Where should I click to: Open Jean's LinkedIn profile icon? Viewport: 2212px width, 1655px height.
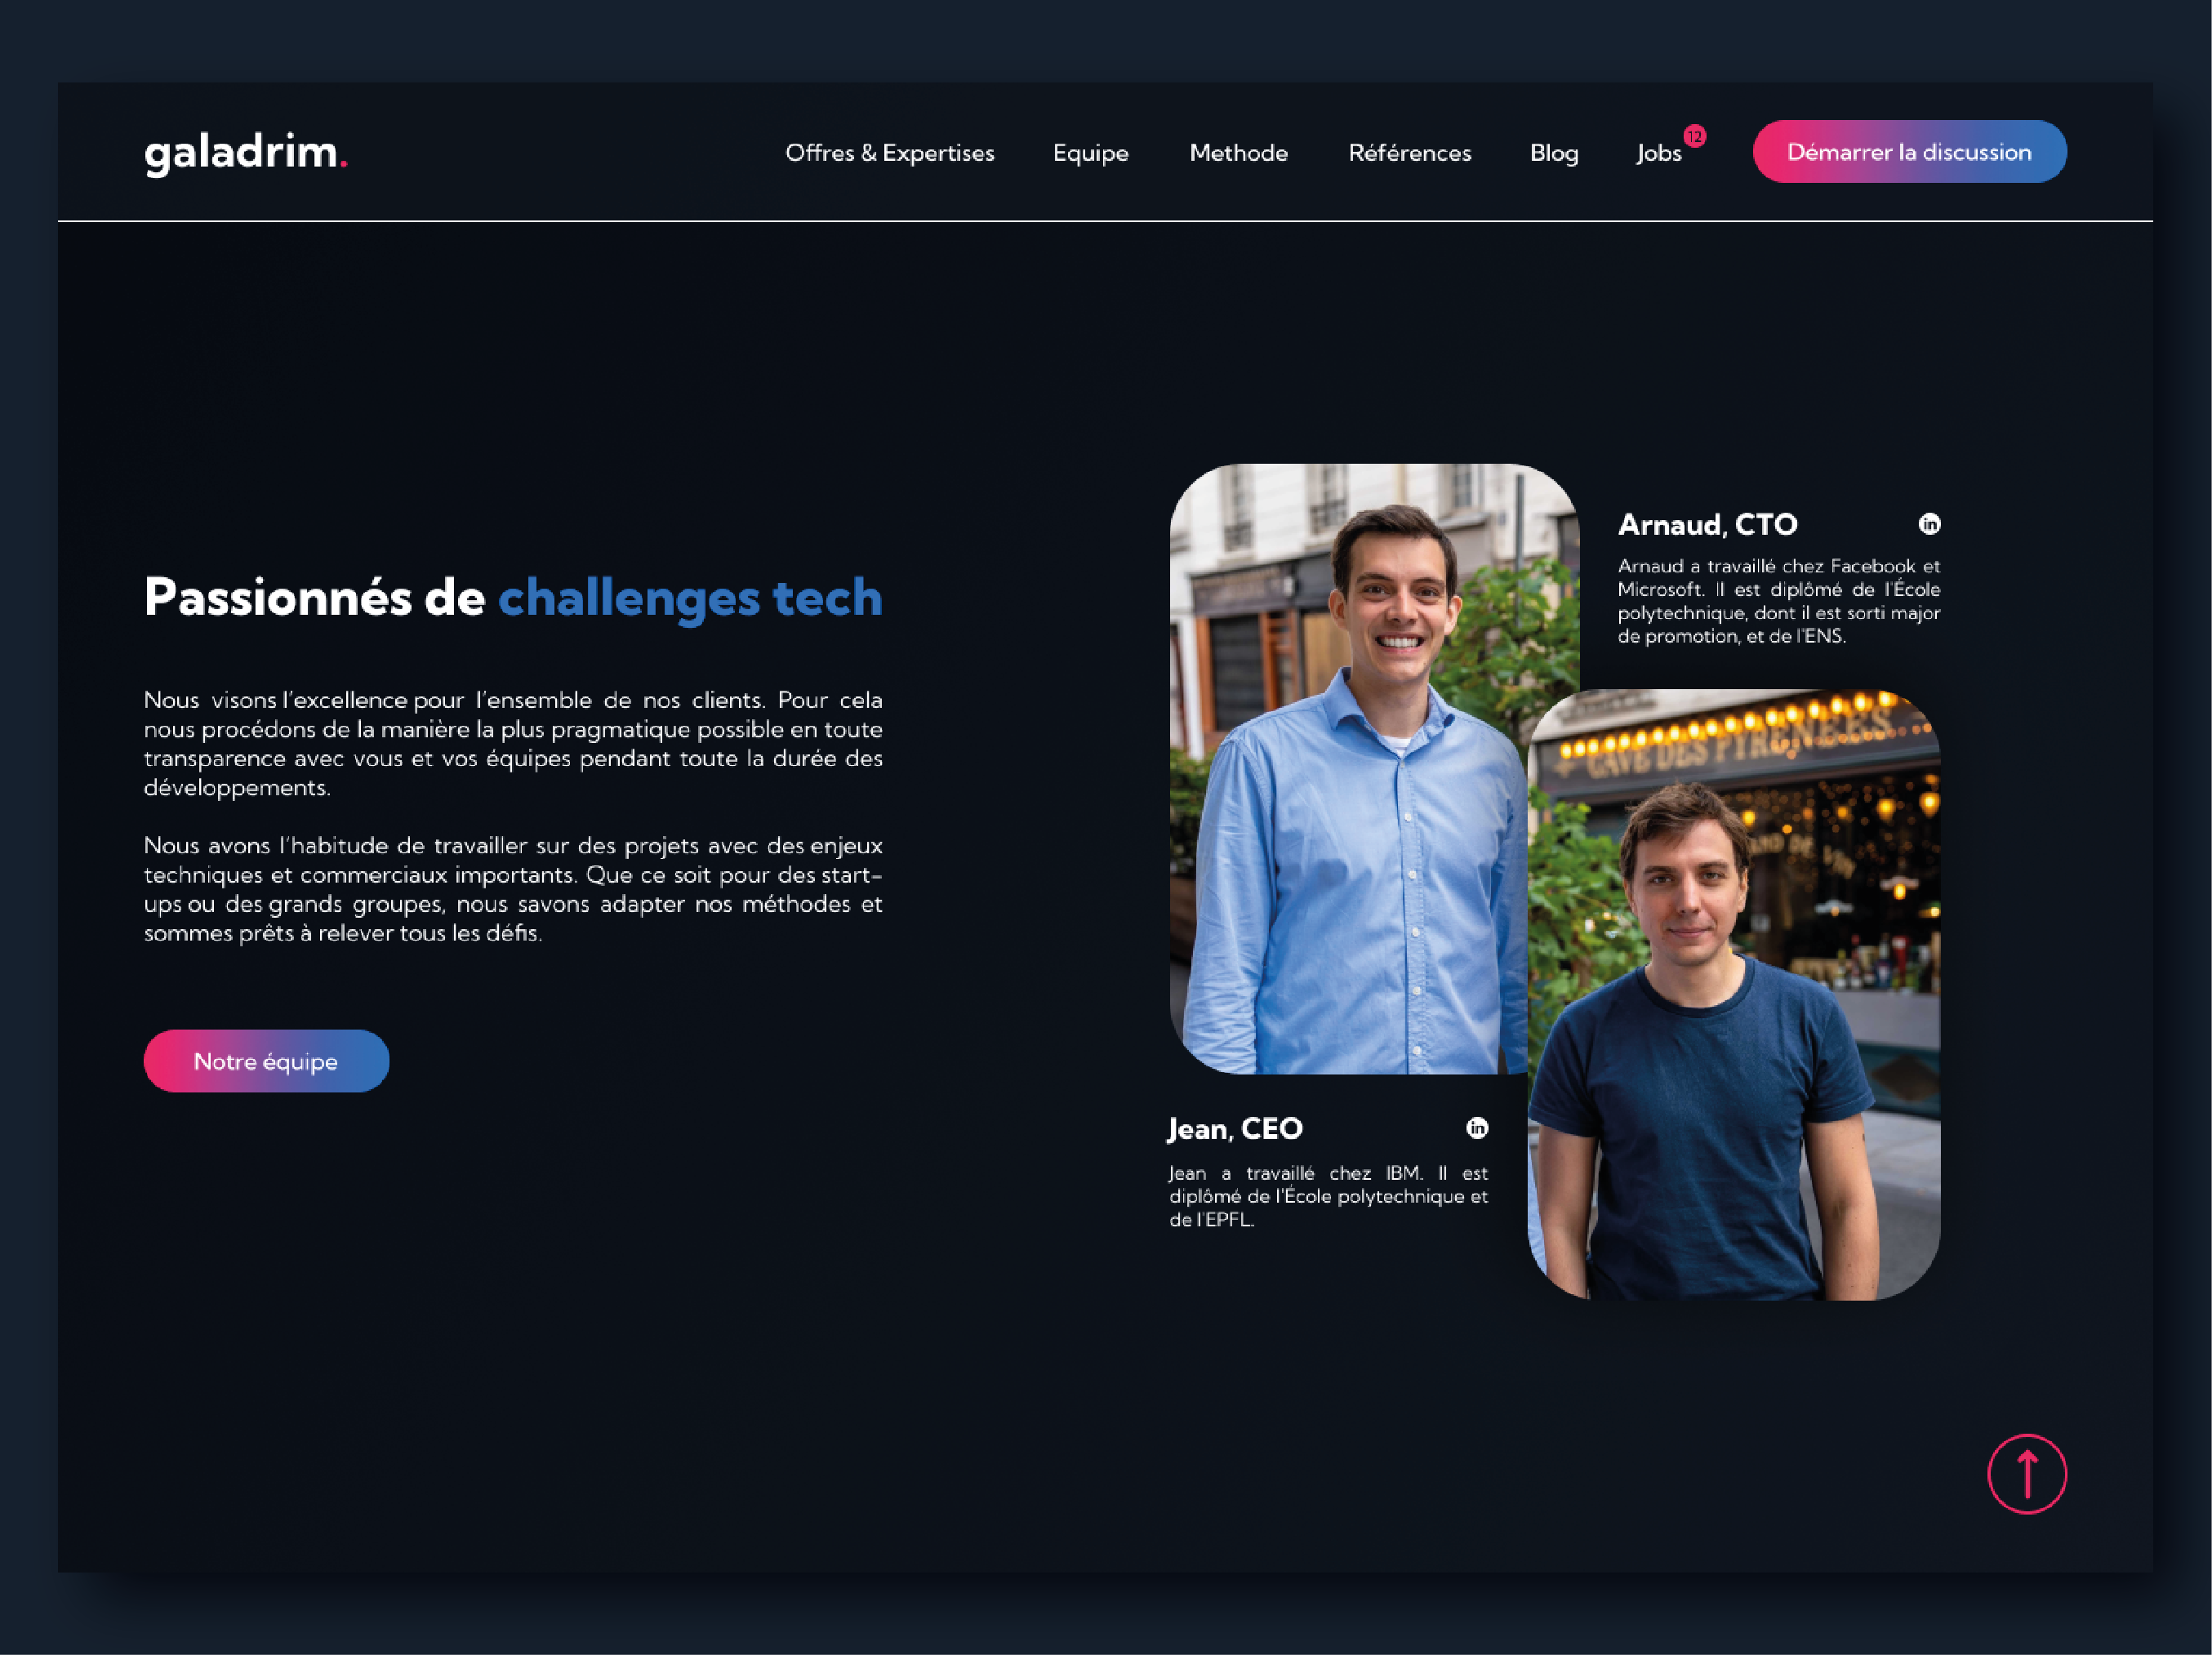1477,1128
